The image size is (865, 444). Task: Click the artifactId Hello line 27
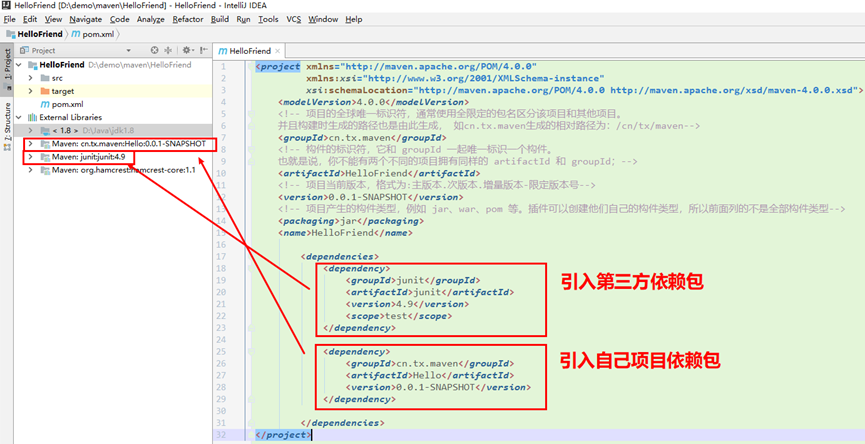point(429,376)
